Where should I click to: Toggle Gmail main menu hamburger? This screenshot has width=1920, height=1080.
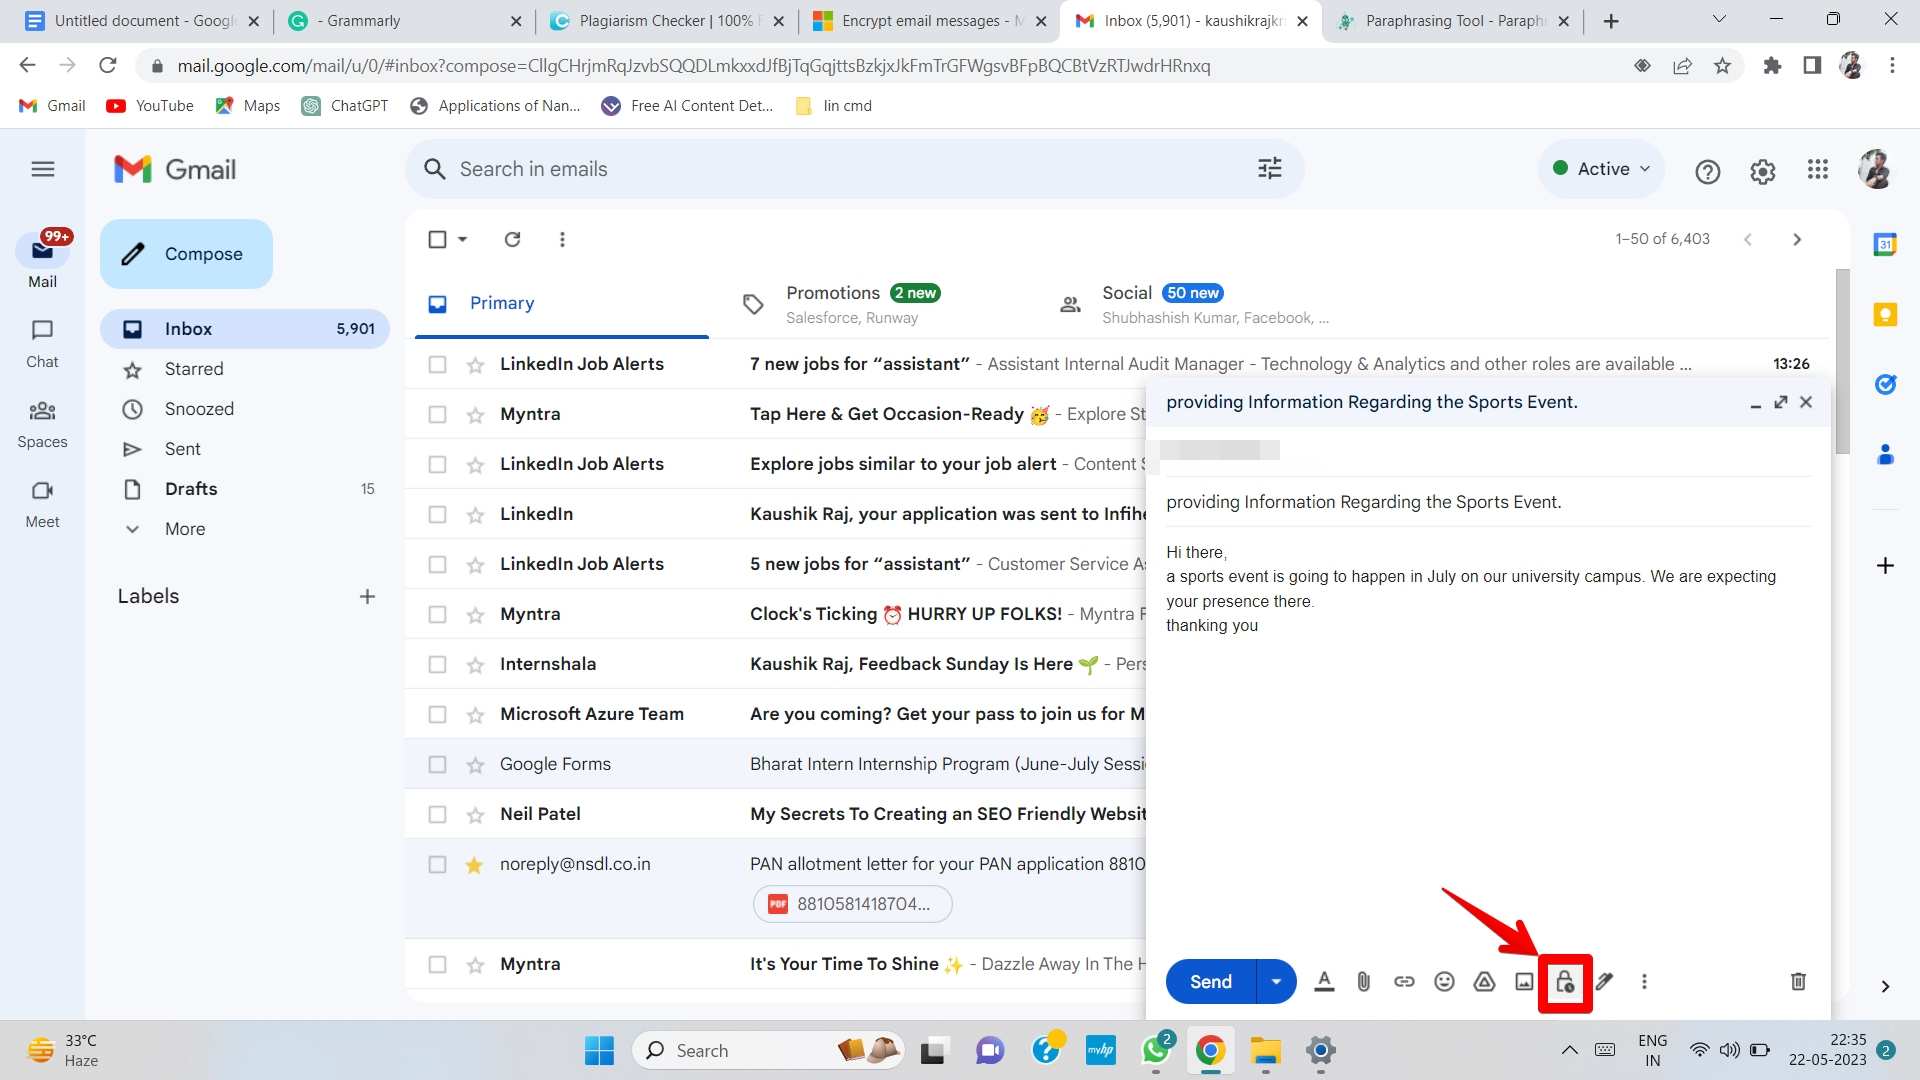click(x=42, y=169)
